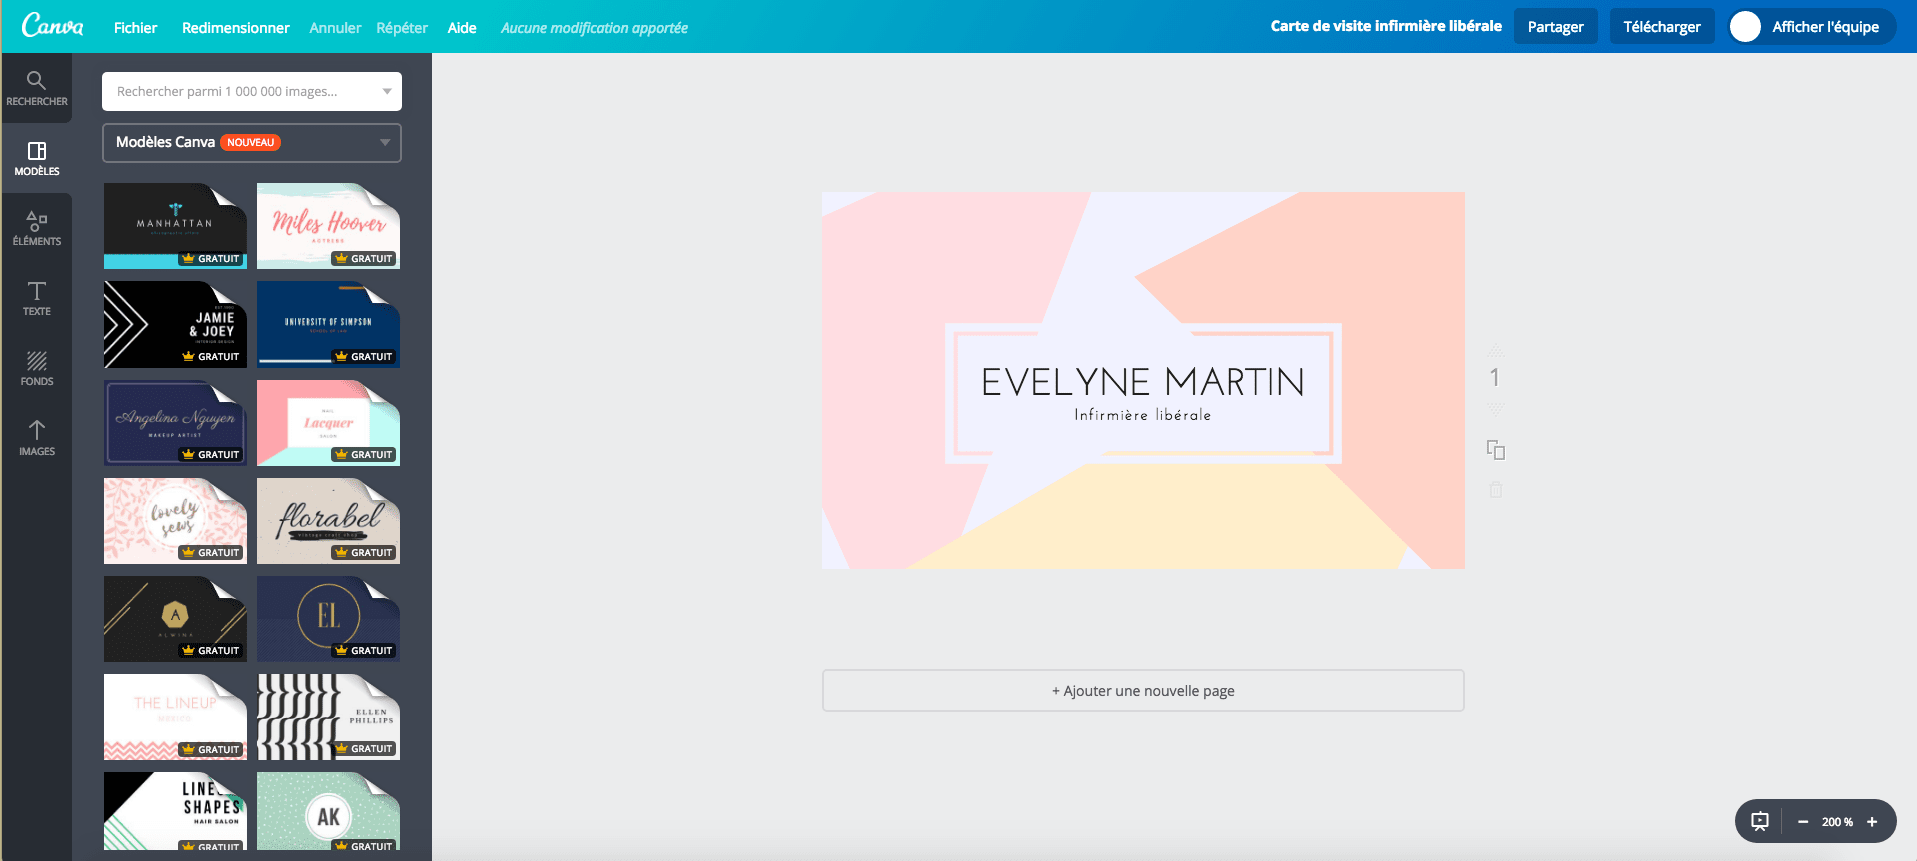Image resolution: width=1917 pixels, height=861 pixels.
Task: Click the Partager button
Action: [x=1555, y=27]
